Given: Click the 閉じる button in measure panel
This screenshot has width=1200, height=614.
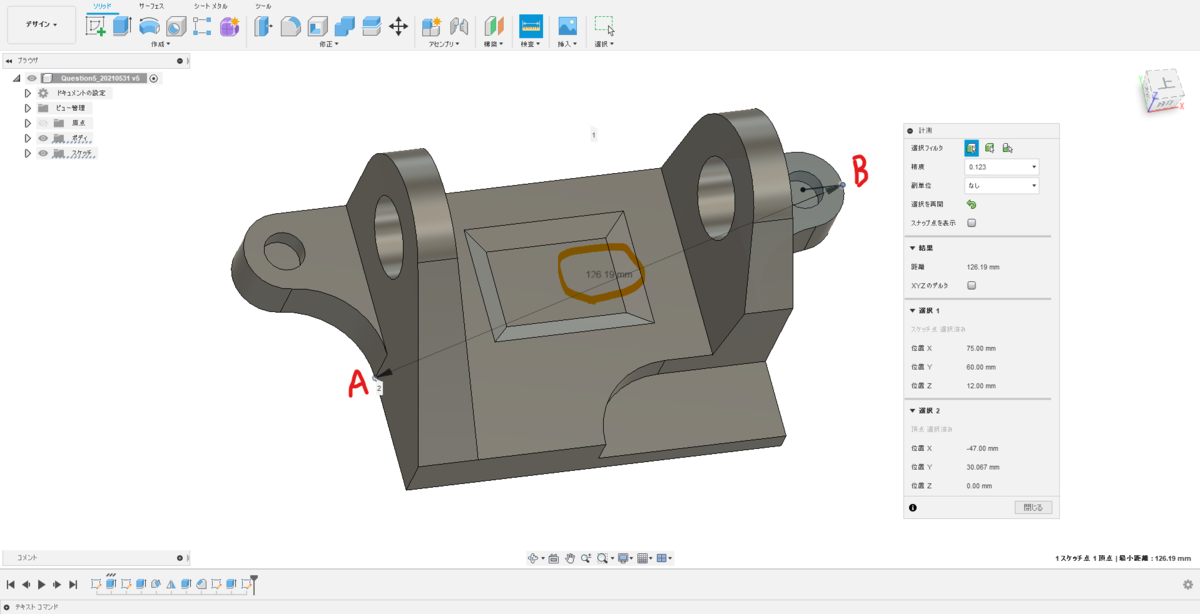Looking at the screenshot, I should point(1033,508).
